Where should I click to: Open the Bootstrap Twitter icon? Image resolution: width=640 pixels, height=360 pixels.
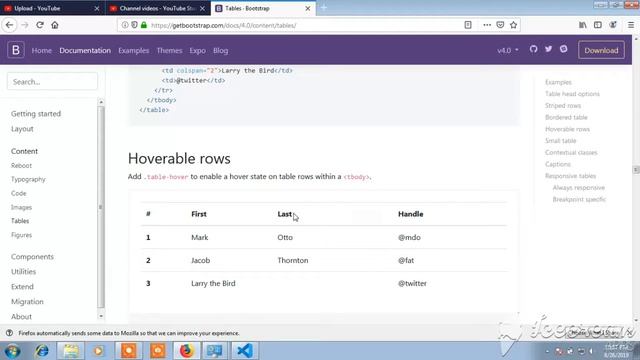549,49
